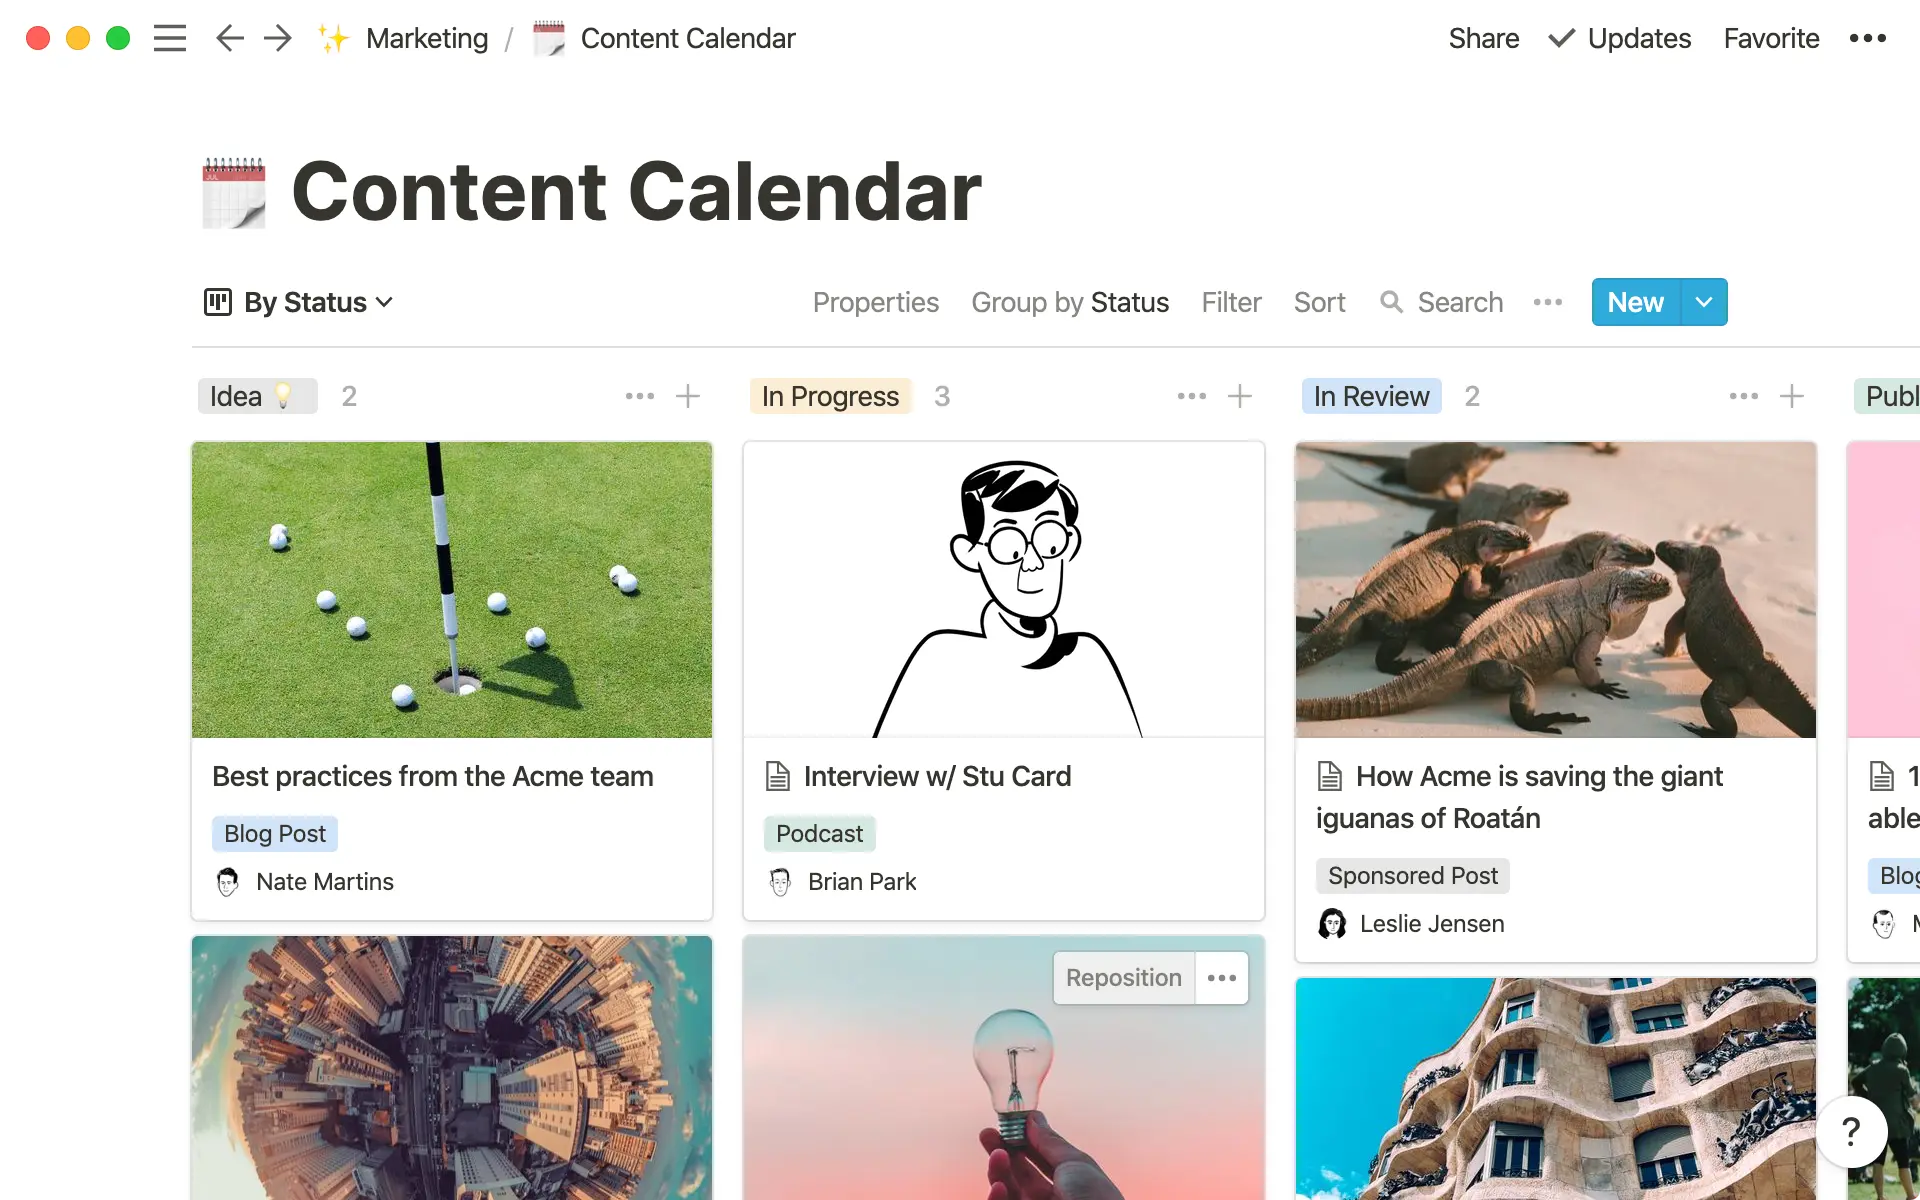Expand Group by Status settings
Viewport: 1920px width, 1200px height.
tap(1070, 302)
